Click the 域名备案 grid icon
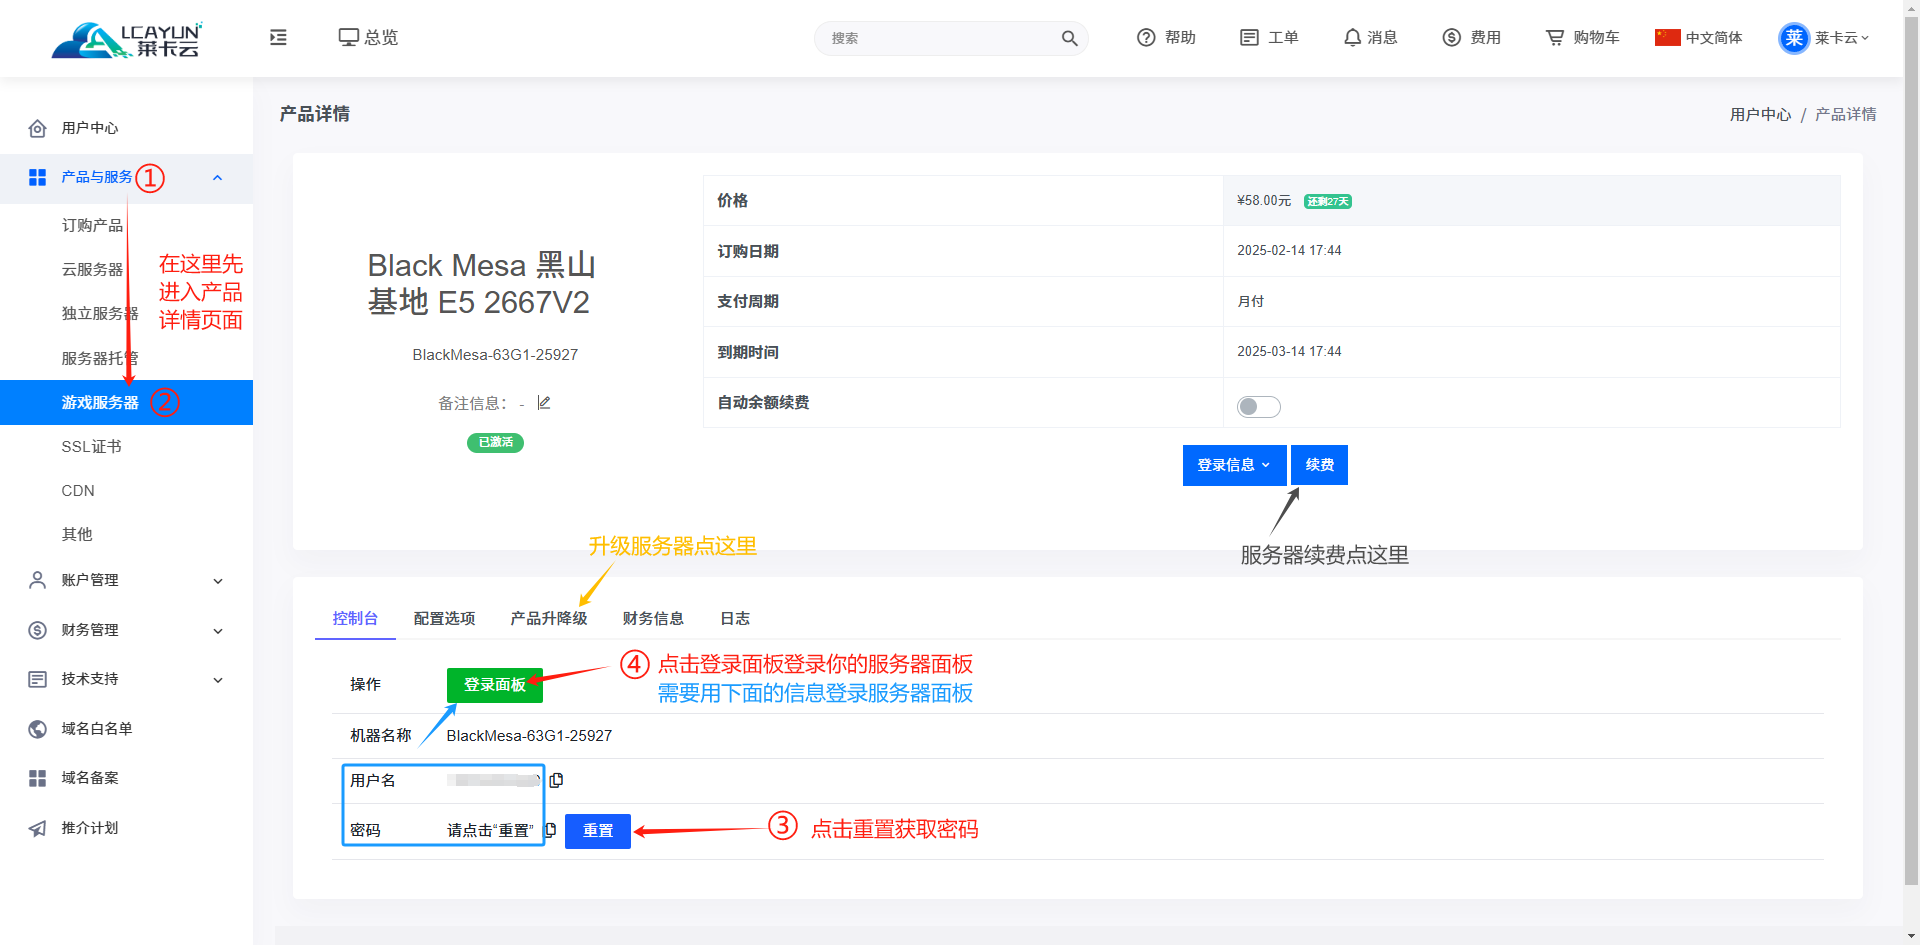The height and width of the screenshot is (945, 1920). (x=37, y=778)
